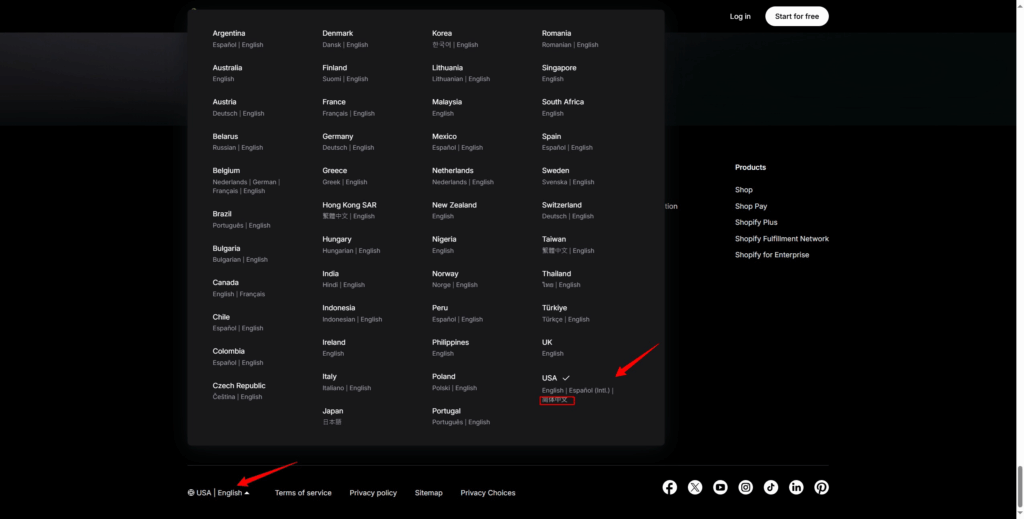Click the TikTok social icon
The width and height of the screenshot is (1024, 519).
[771, 487]
